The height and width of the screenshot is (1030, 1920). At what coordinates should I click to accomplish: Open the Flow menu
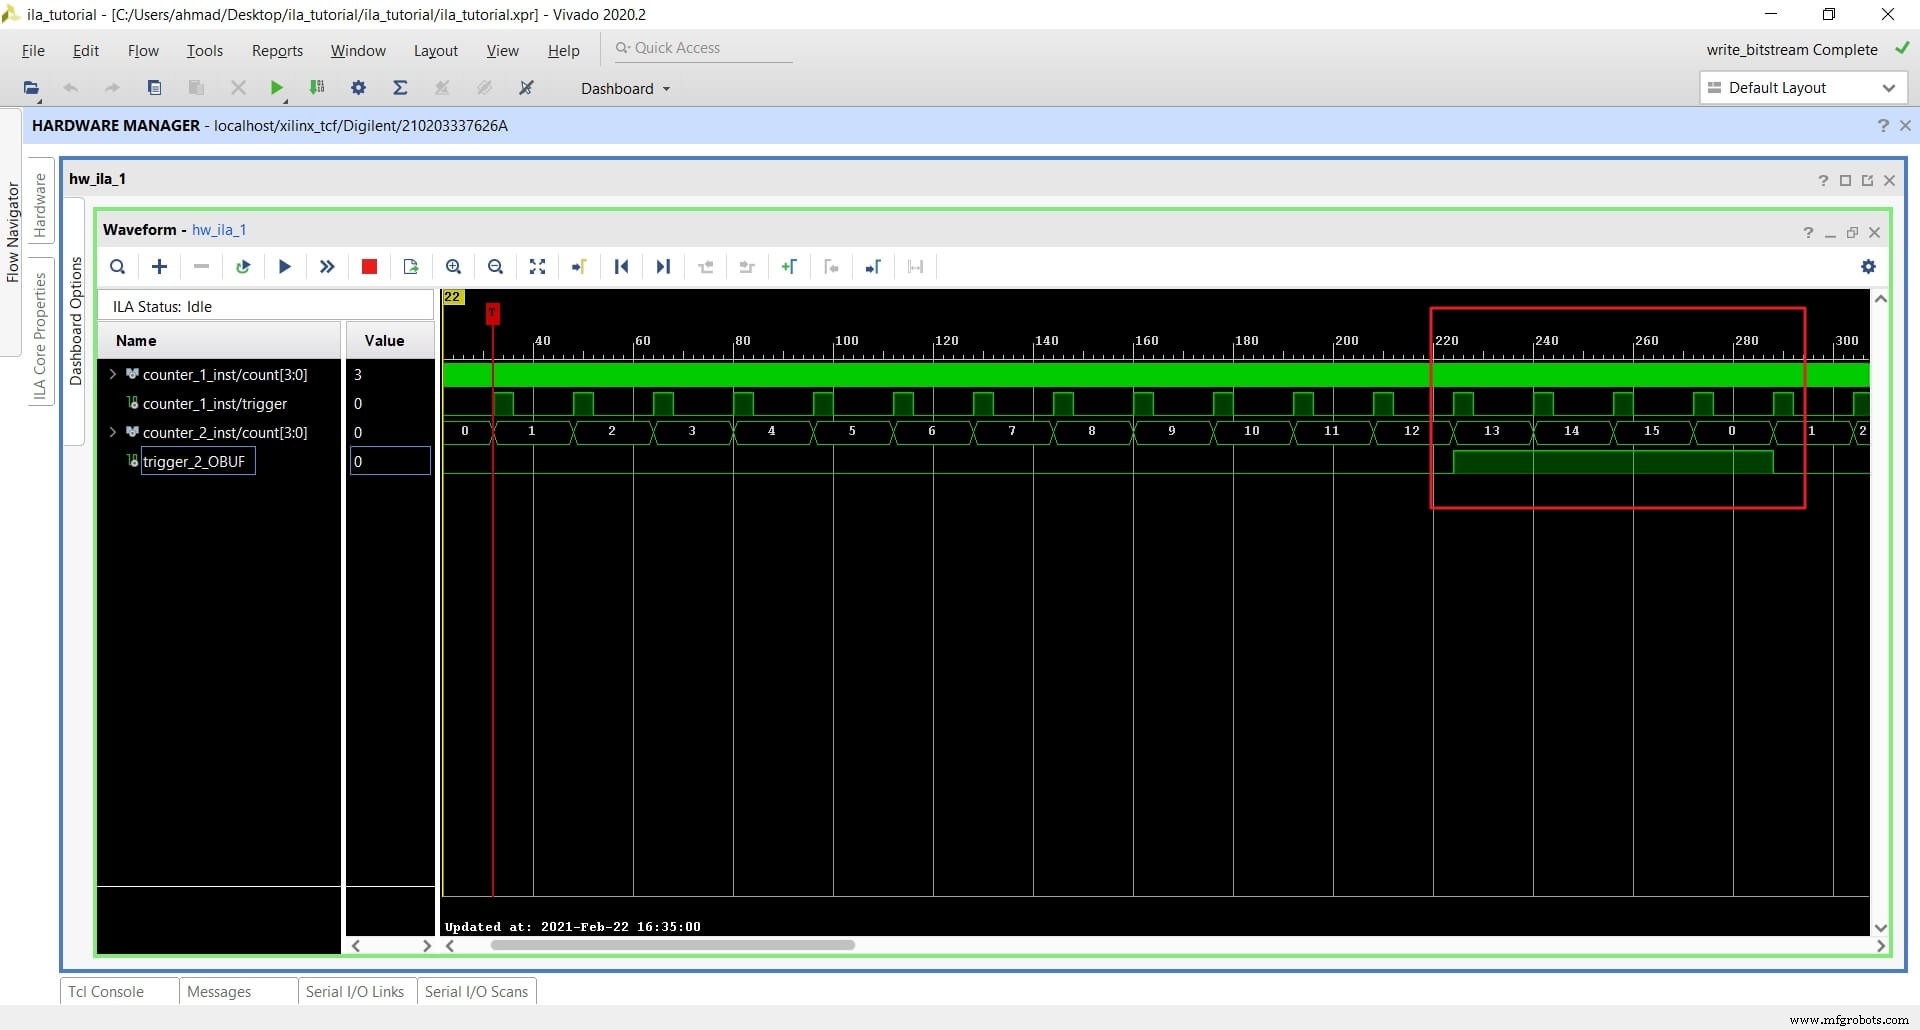(x=143, y=50)
